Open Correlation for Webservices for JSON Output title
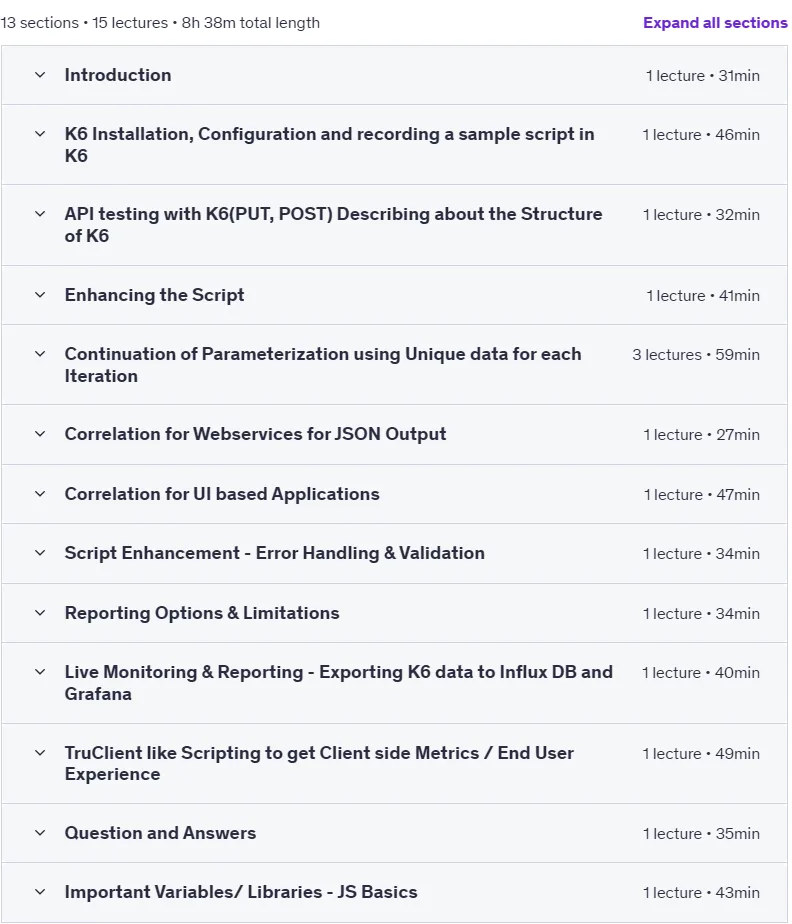The width and height of the screenshot is (792, 924). click(255, 434)
